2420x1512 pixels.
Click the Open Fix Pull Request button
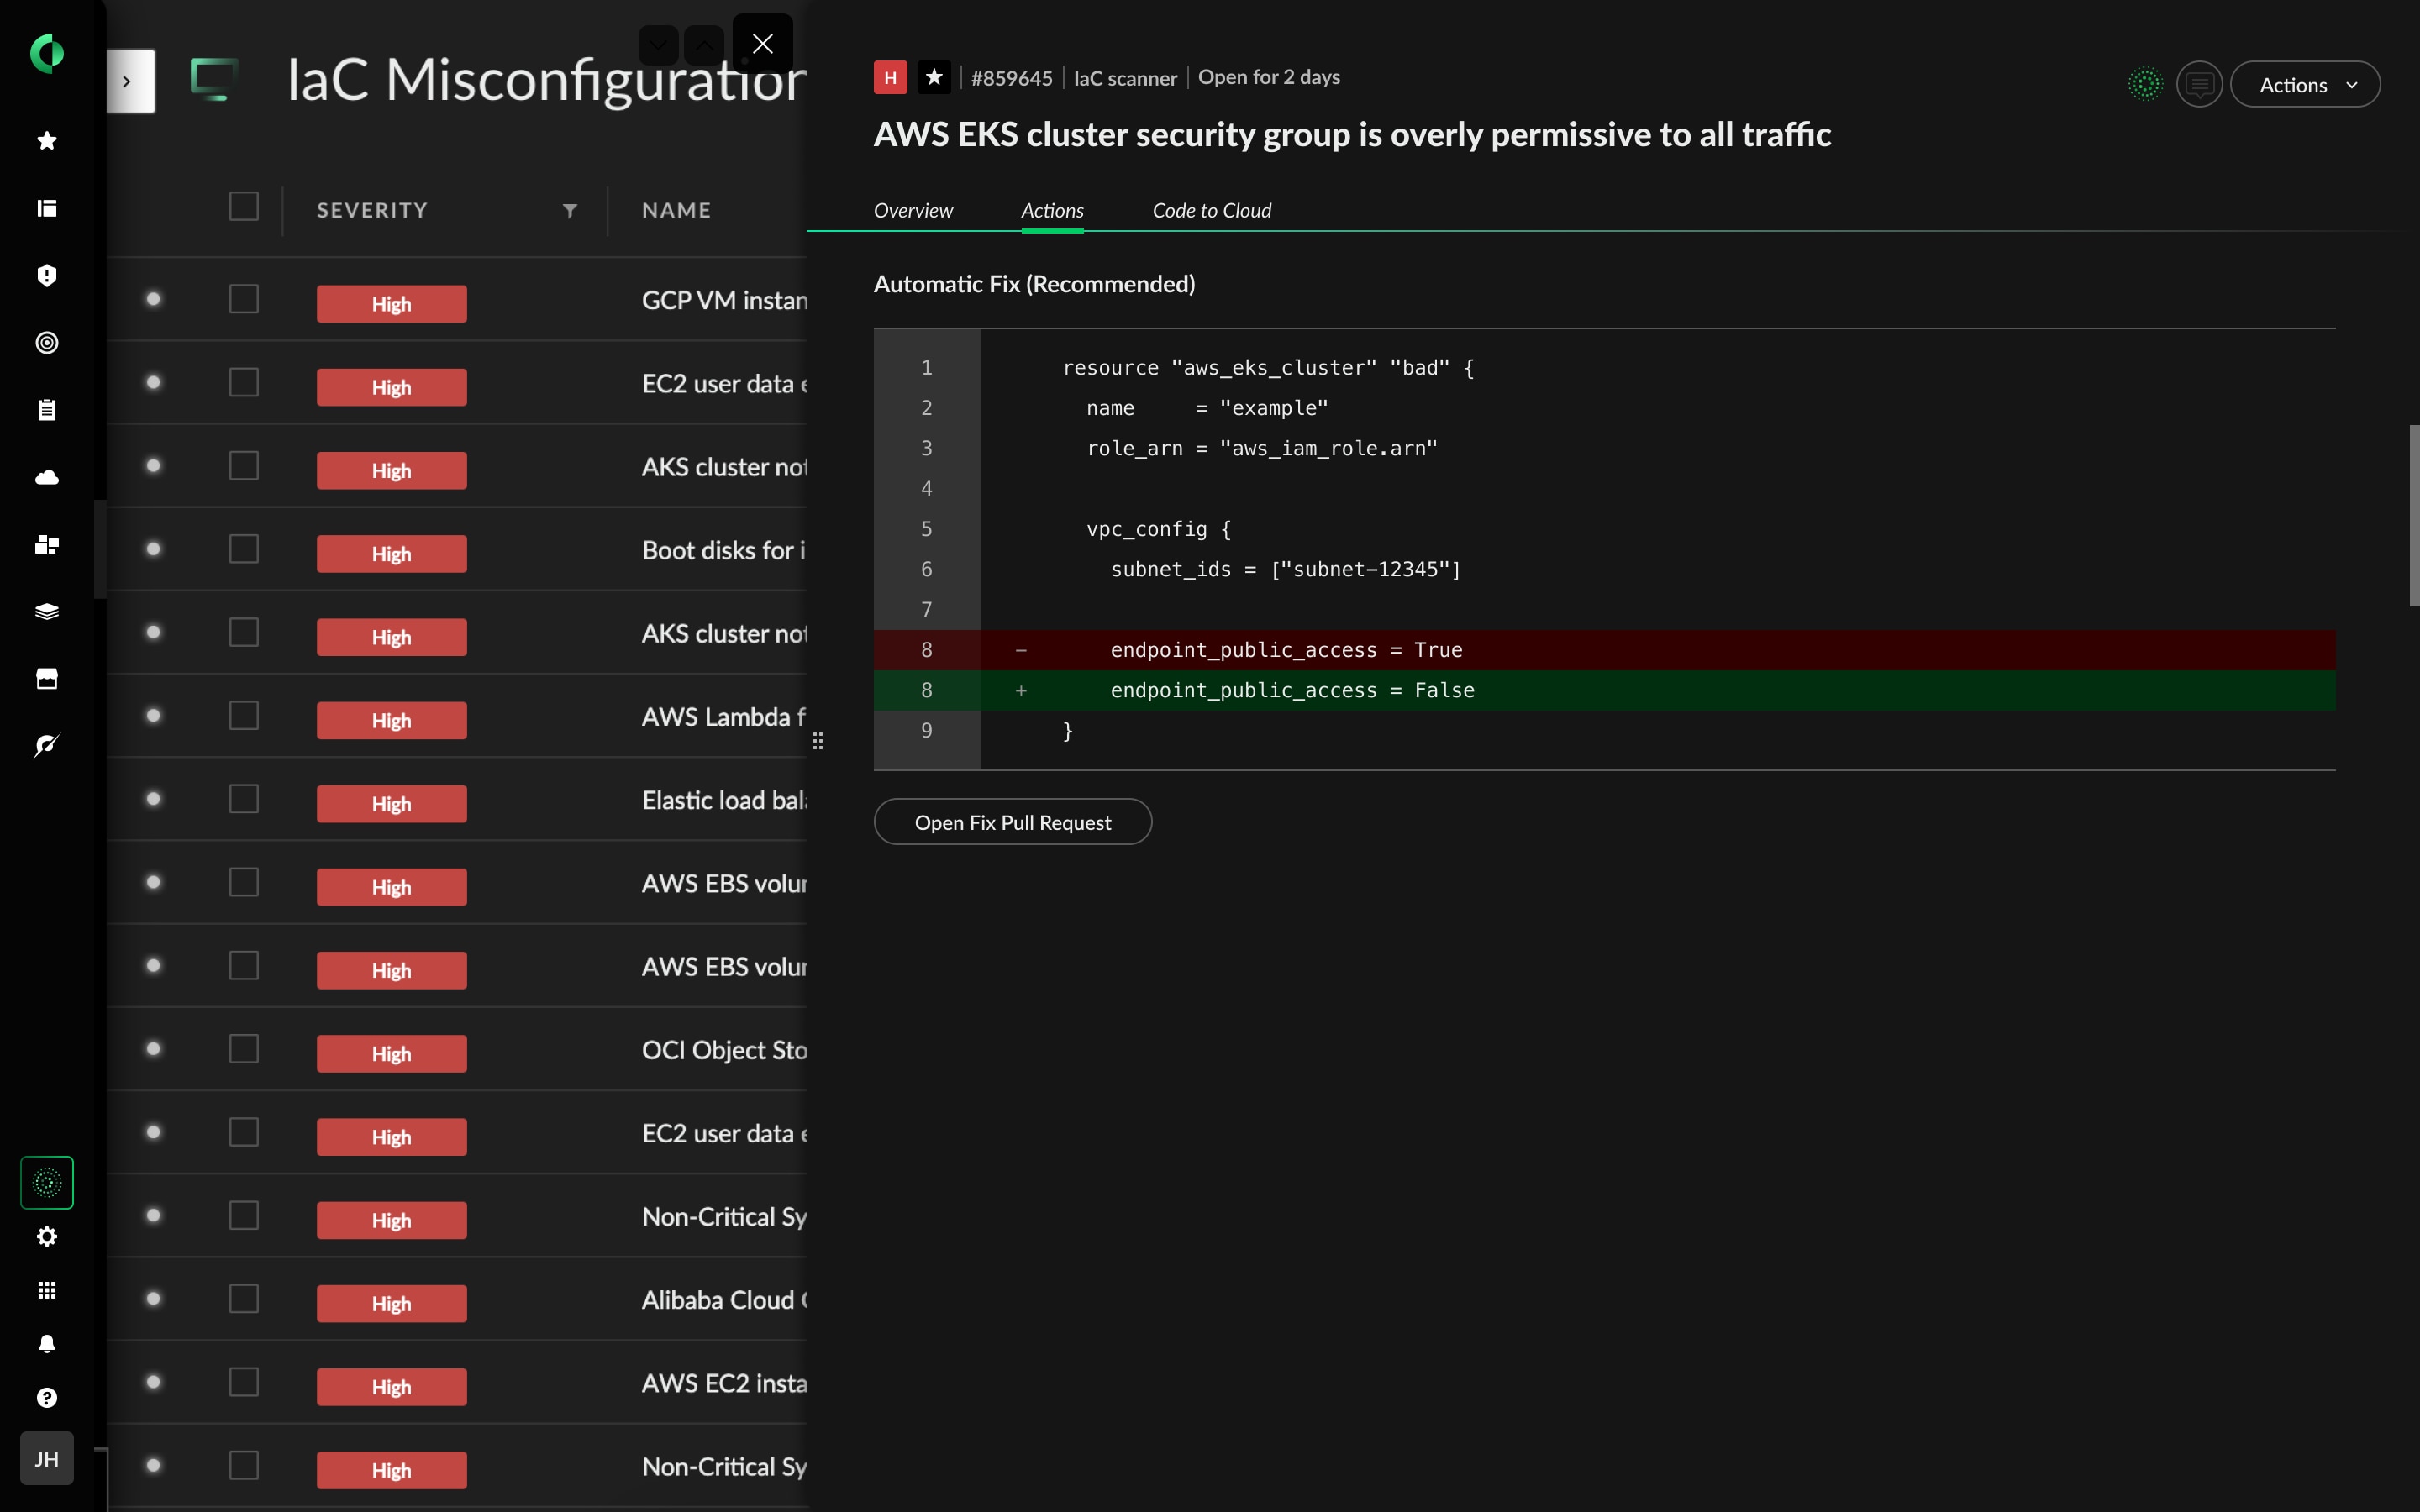1012,821
